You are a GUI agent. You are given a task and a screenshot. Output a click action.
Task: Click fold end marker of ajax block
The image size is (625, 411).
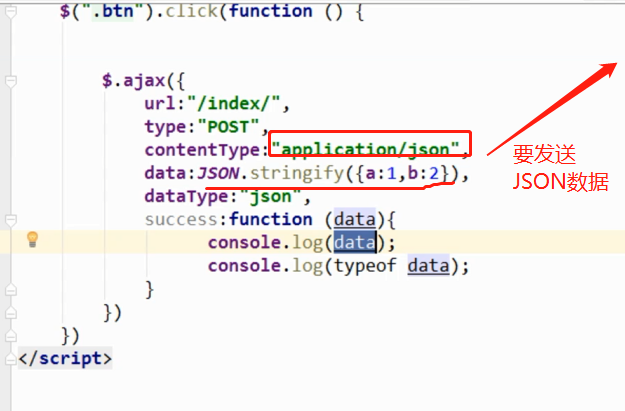[x=11, y=313]
